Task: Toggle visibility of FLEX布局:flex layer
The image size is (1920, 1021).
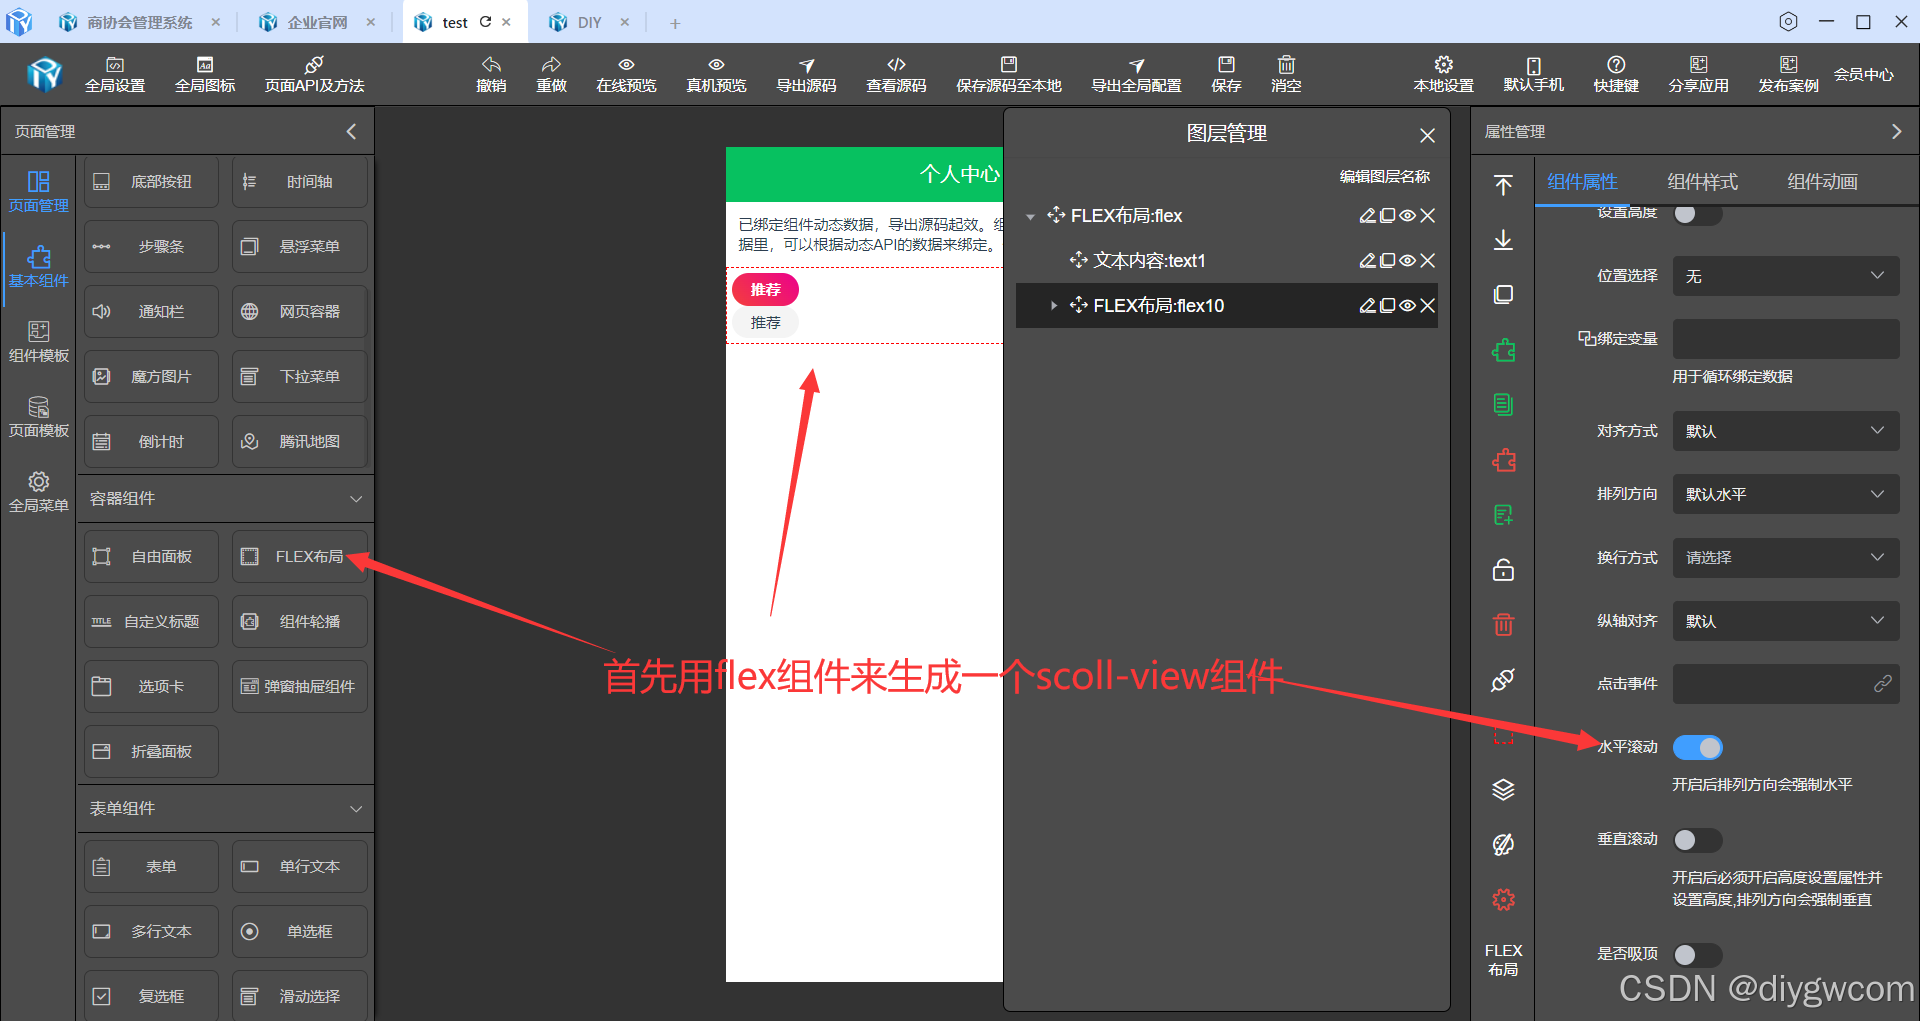Action: pyautogui.click(x=1407, y=216)
